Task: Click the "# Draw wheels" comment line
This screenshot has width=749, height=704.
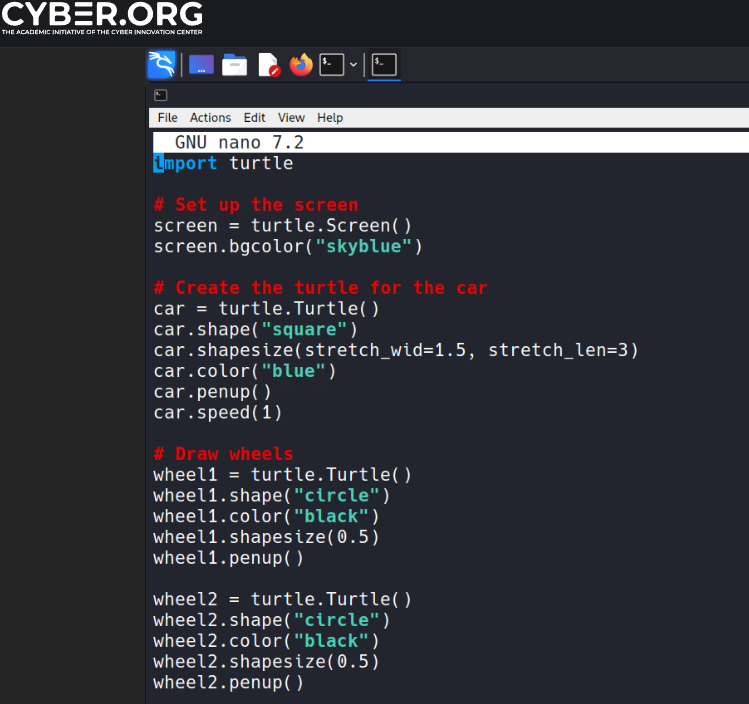Action: pyautogui.click(x=223, y=454)
